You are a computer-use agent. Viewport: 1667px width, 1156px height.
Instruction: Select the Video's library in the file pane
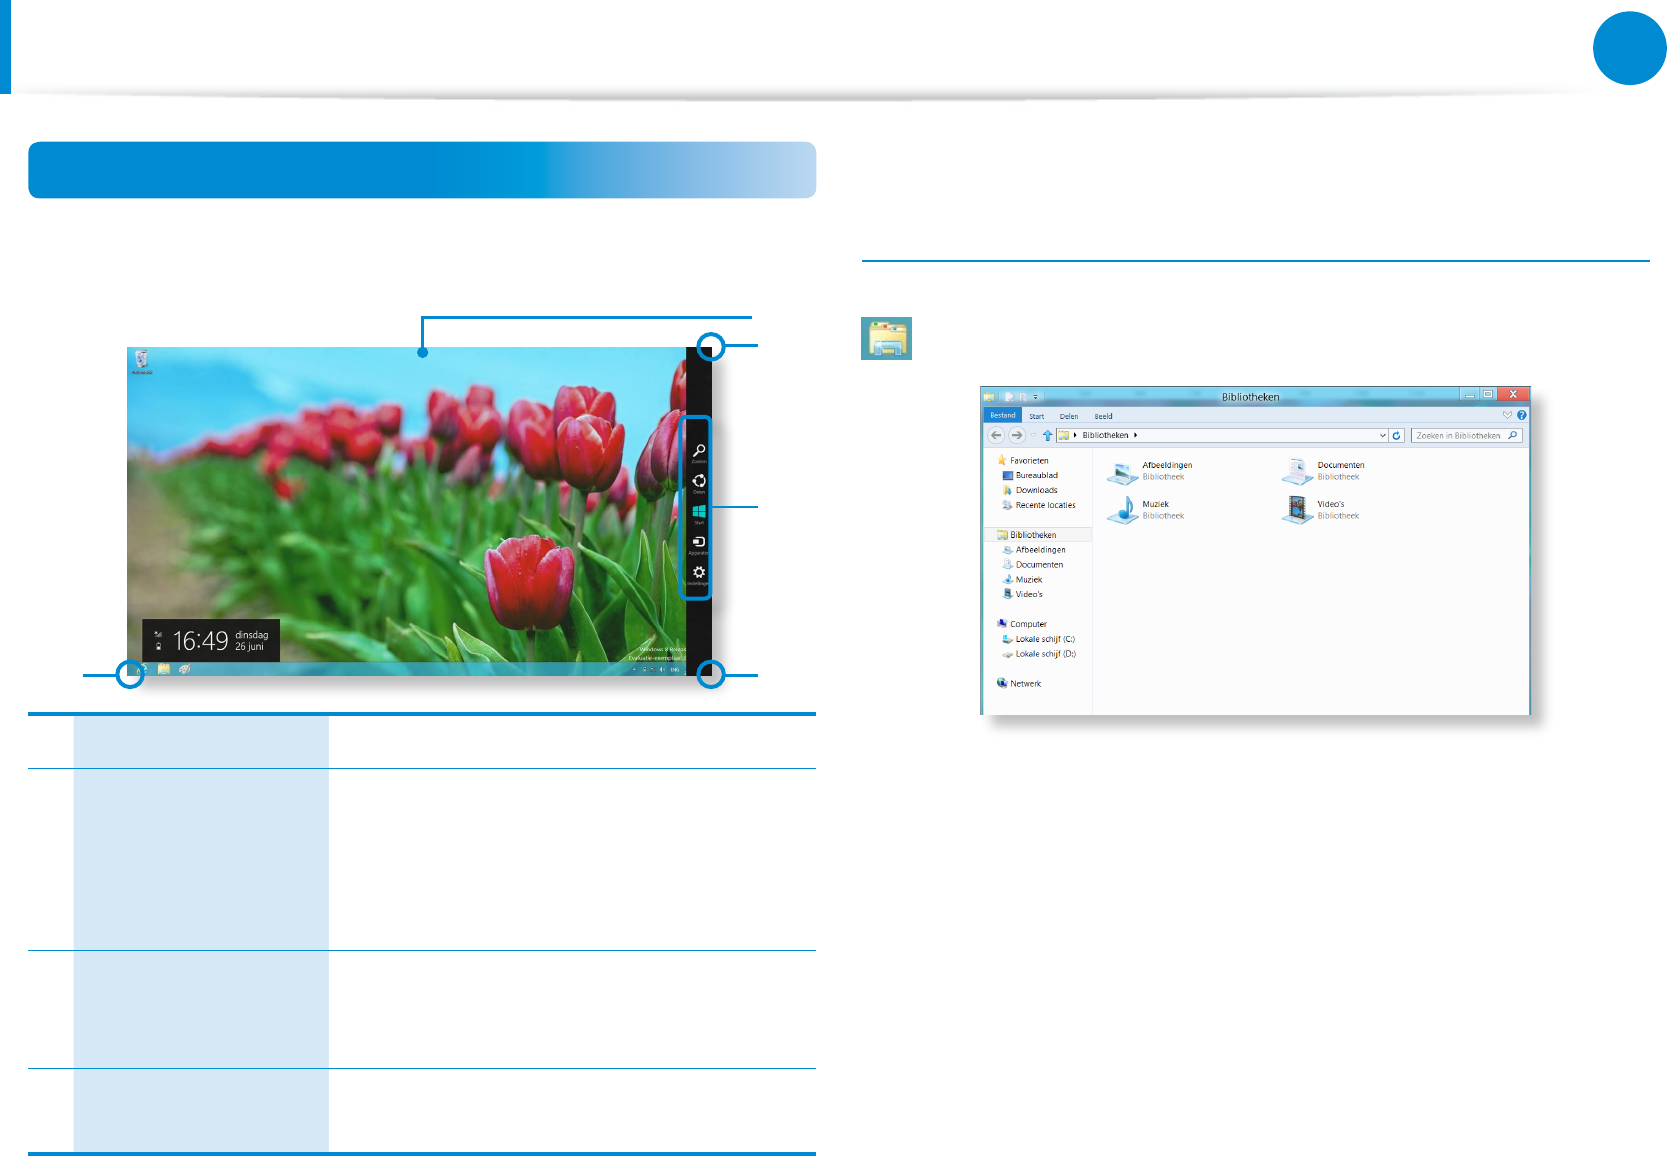pos(1321,510)
